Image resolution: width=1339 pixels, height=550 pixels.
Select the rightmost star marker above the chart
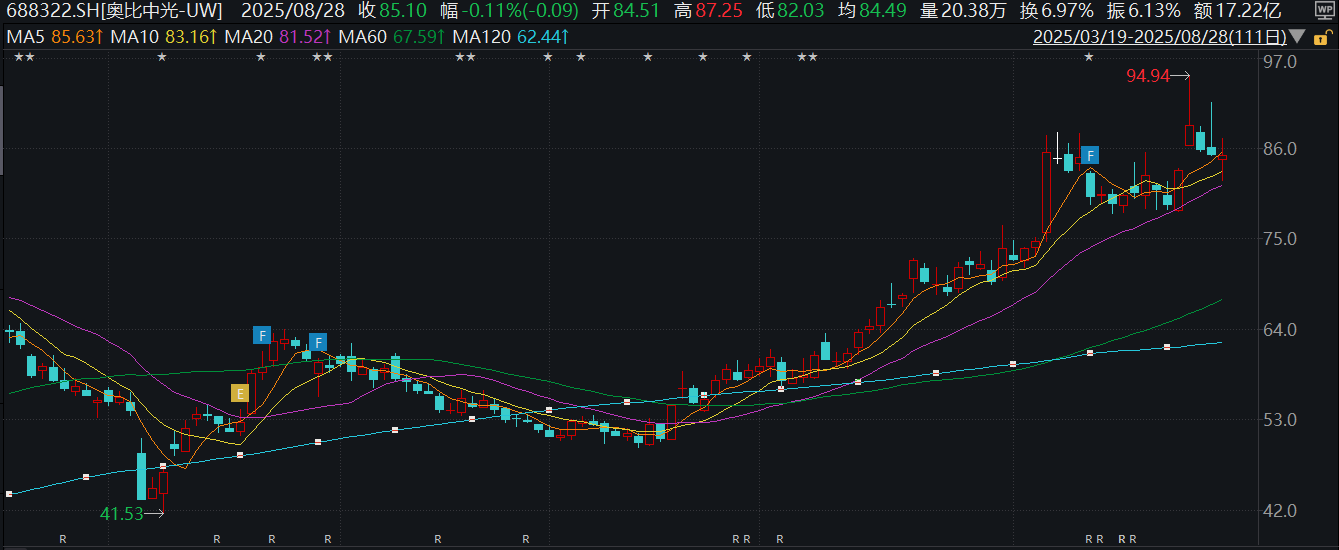pyautogui.click(x=1089, y=57)
